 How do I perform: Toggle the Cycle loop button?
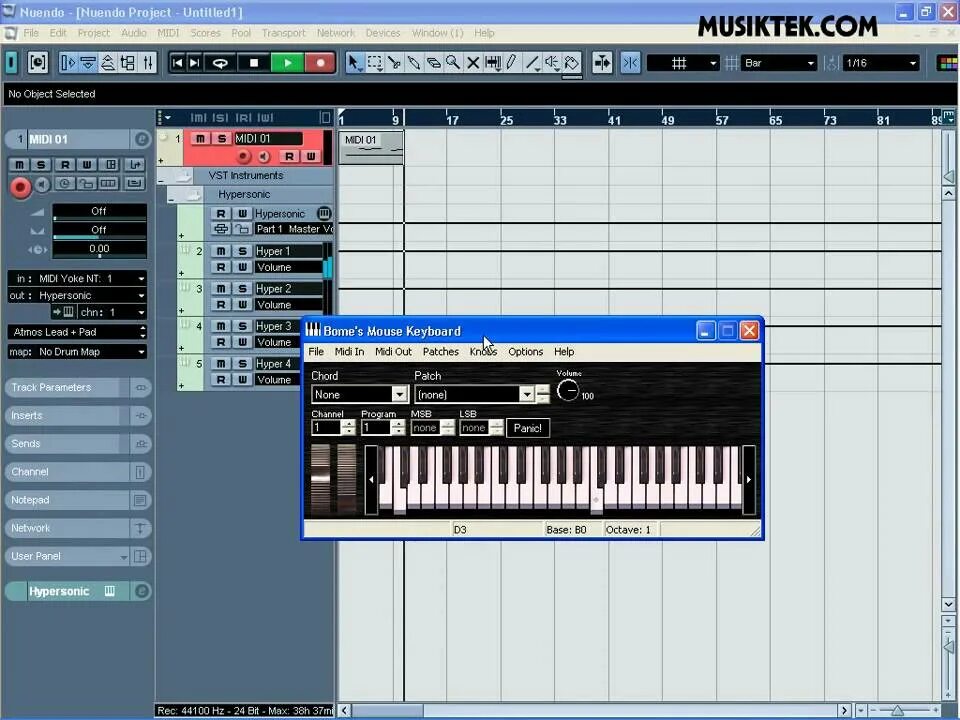pyautogui.click(x=220, y=62)
